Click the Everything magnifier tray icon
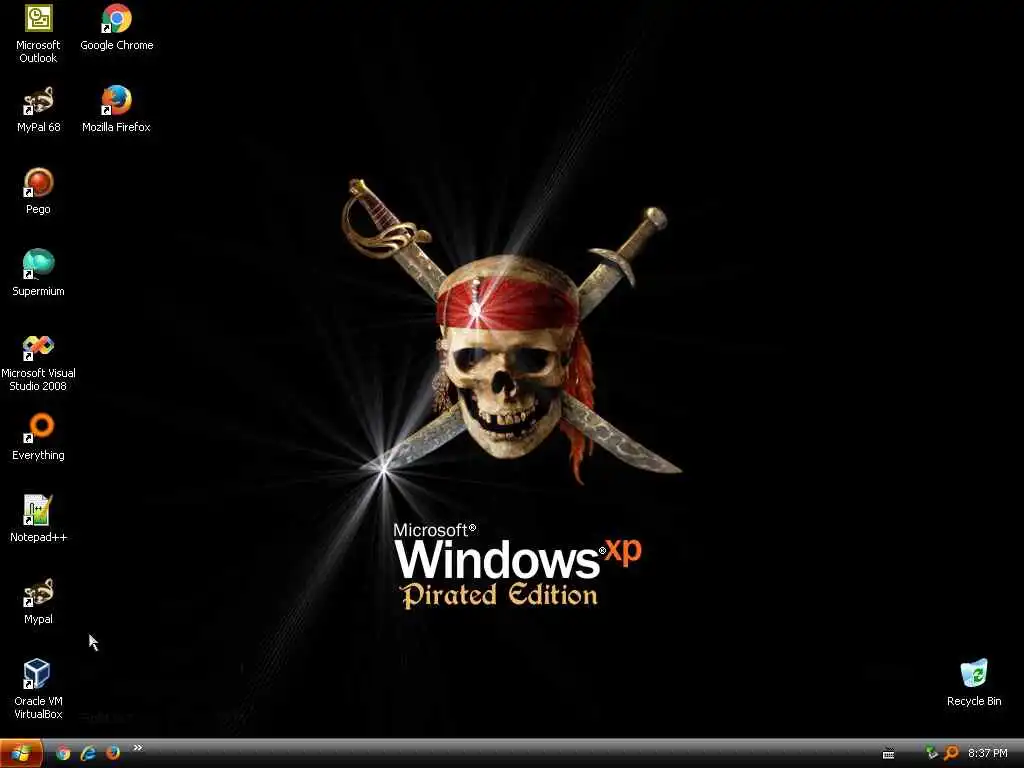1024x768 pixels. click(x=952, y=753)
